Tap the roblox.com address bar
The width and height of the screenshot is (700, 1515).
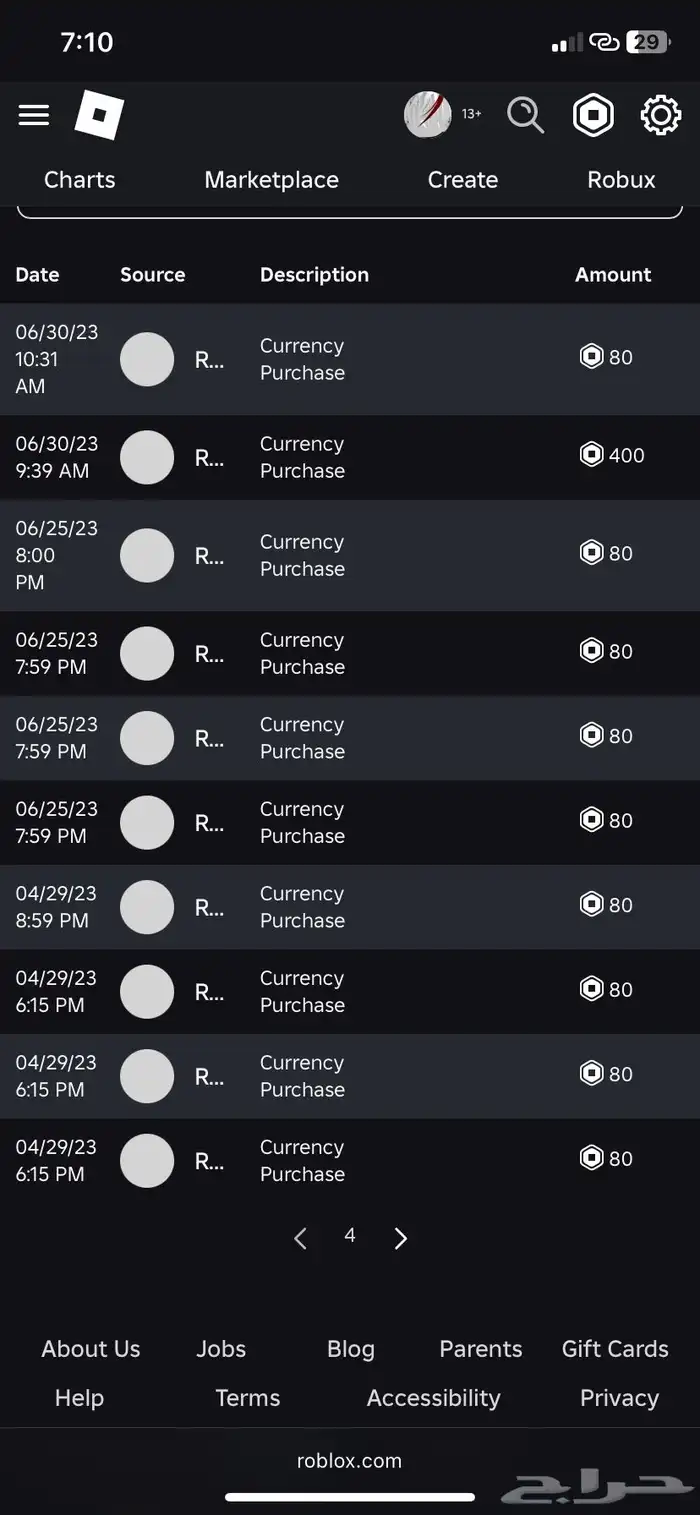349,1460
